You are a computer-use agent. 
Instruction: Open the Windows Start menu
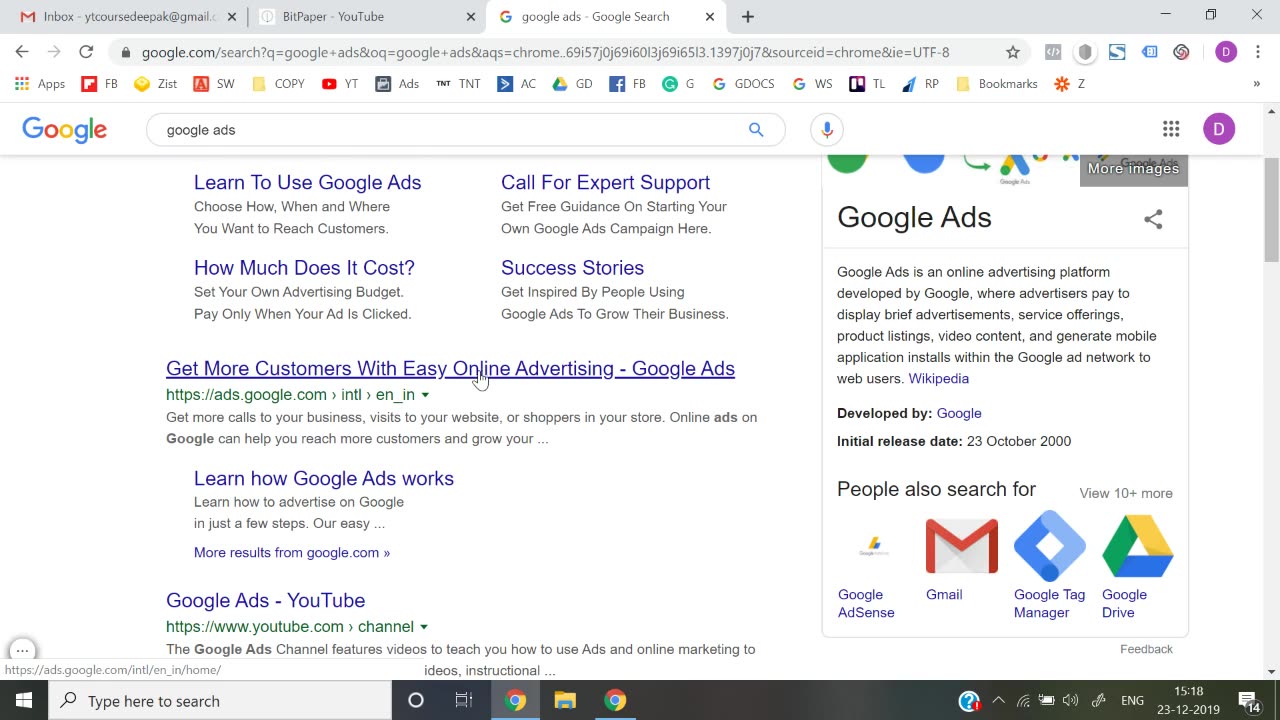point(24,701)
